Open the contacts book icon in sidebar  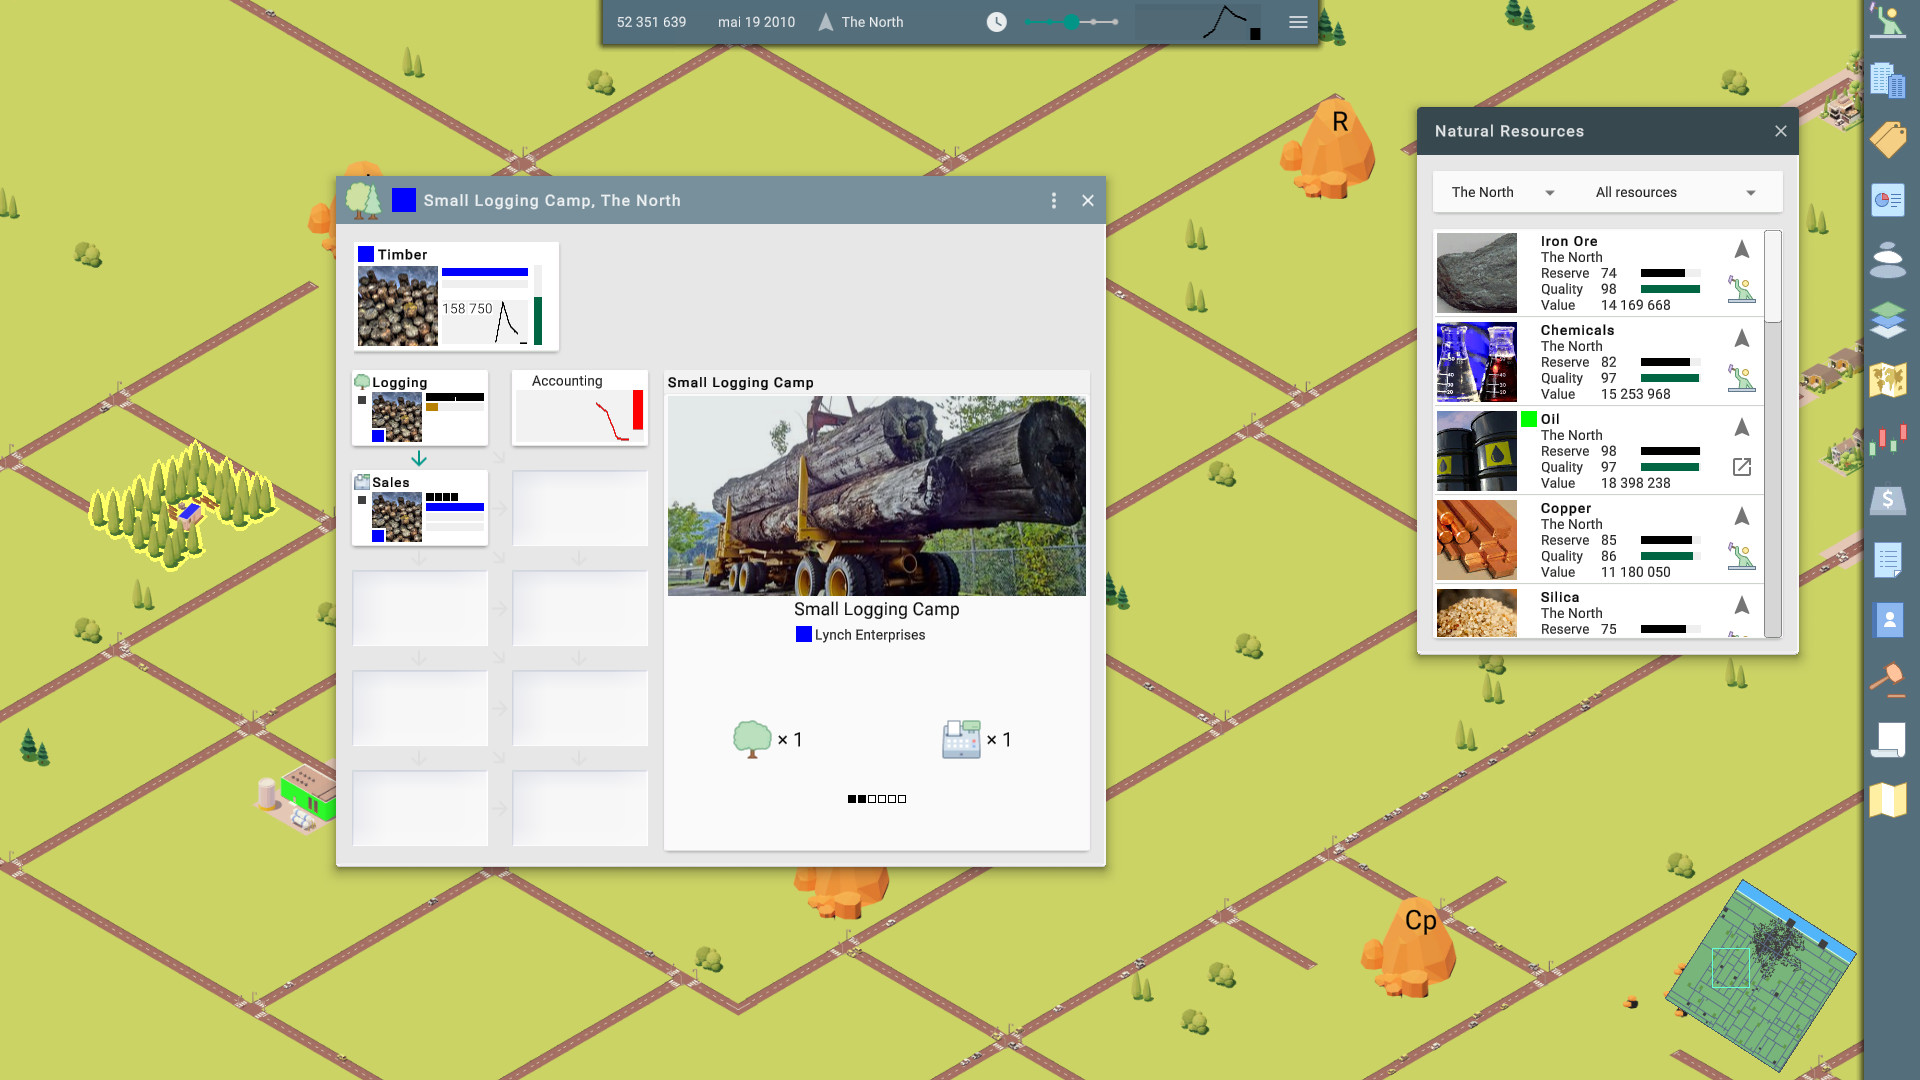coord(1888,619)
